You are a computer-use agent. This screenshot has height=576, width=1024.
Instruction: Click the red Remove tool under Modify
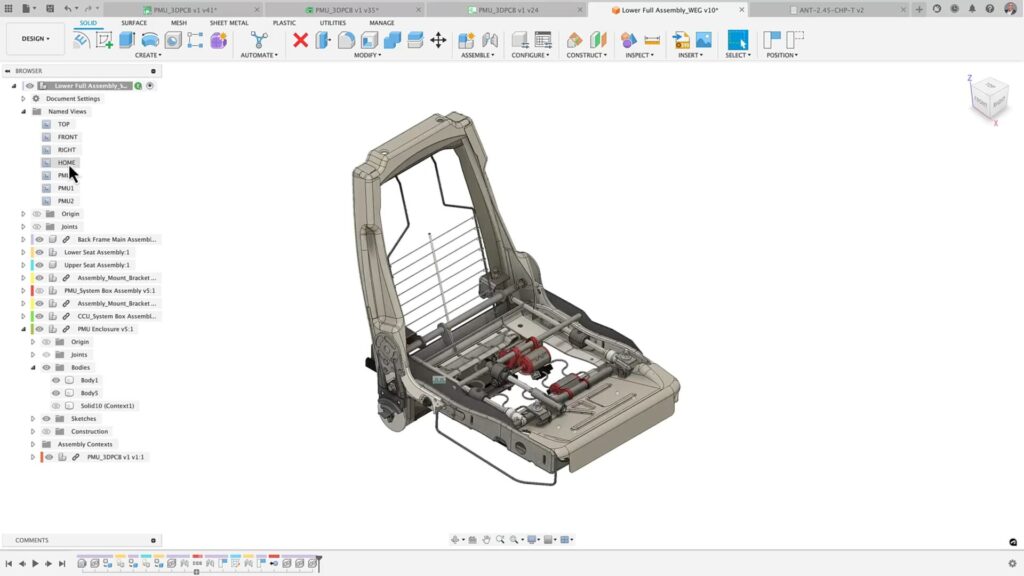pyautogui.click(x=300, y=38)
